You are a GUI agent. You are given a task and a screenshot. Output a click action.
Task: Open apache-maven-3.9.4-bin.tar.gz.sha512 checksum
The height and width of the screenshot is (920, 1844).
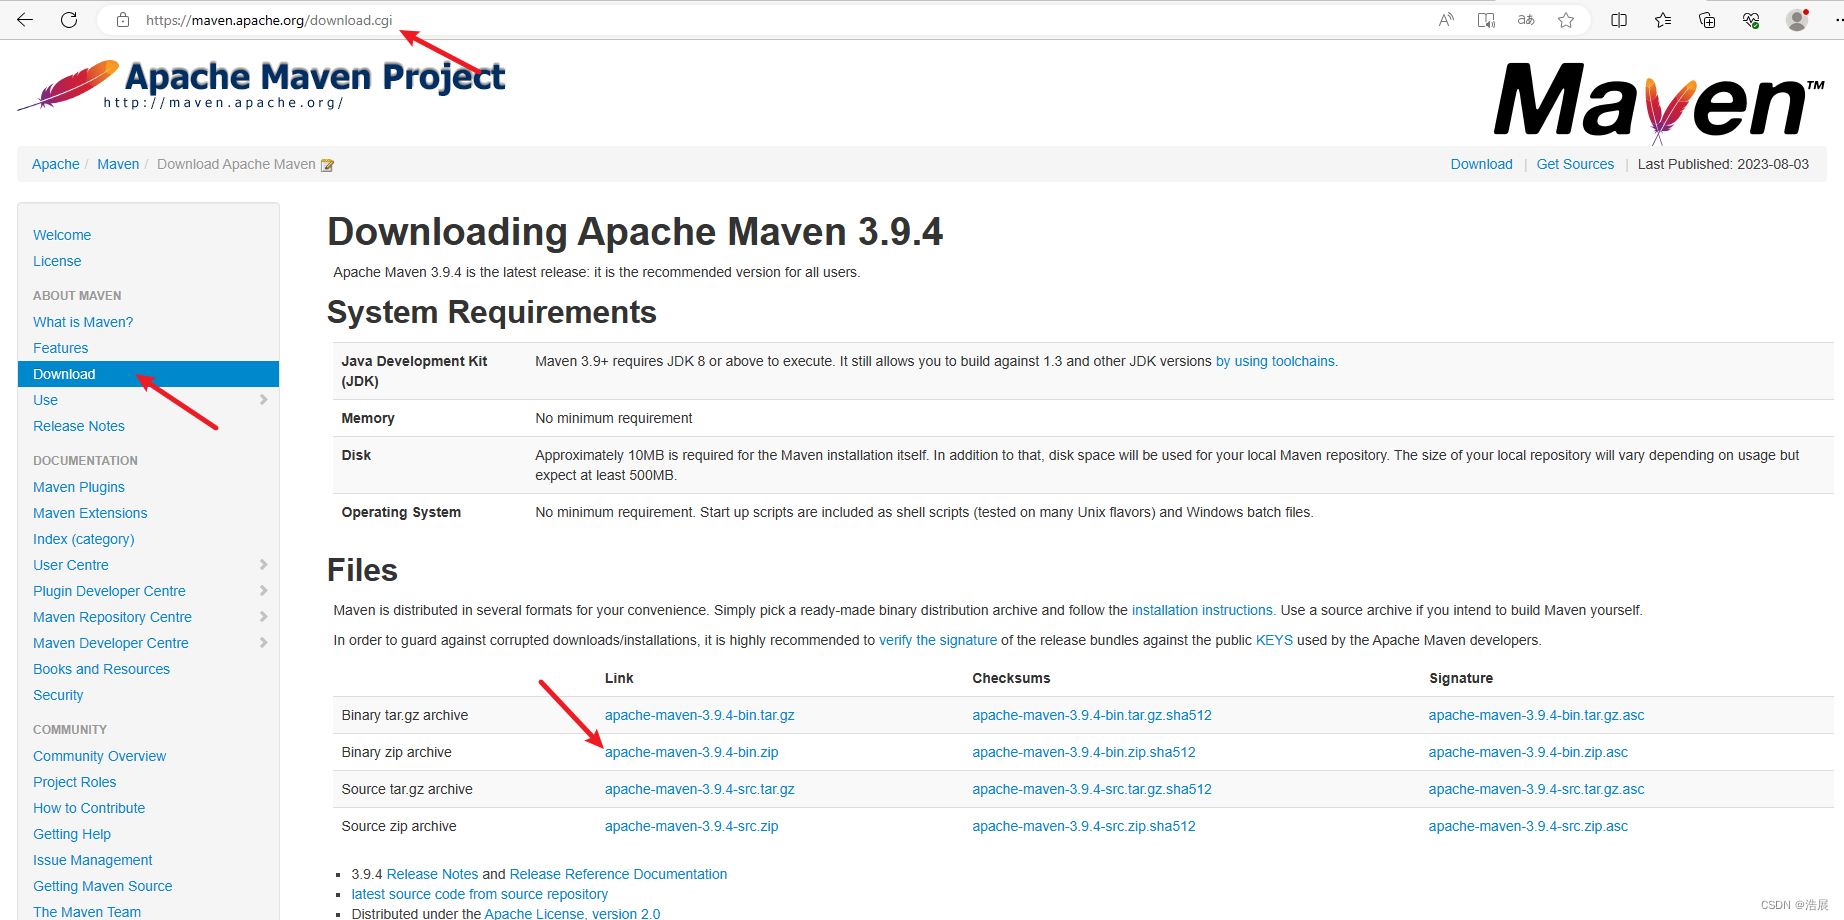click(x=1092, y=715)
